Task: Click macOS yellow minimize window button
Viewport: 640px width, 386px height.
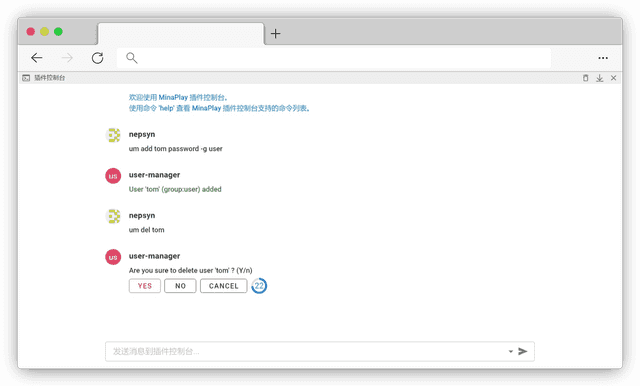Action: coord(44,31)
